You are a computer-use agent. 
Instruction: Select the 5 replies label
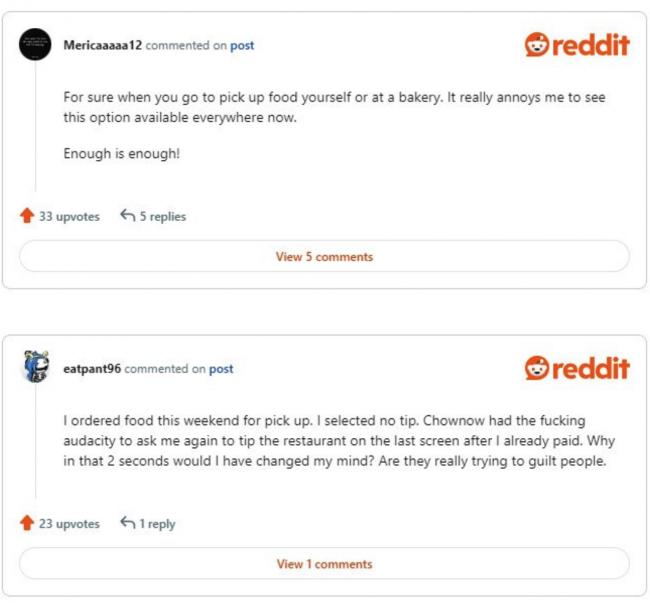pyautogui.click(x=162, y=216)
